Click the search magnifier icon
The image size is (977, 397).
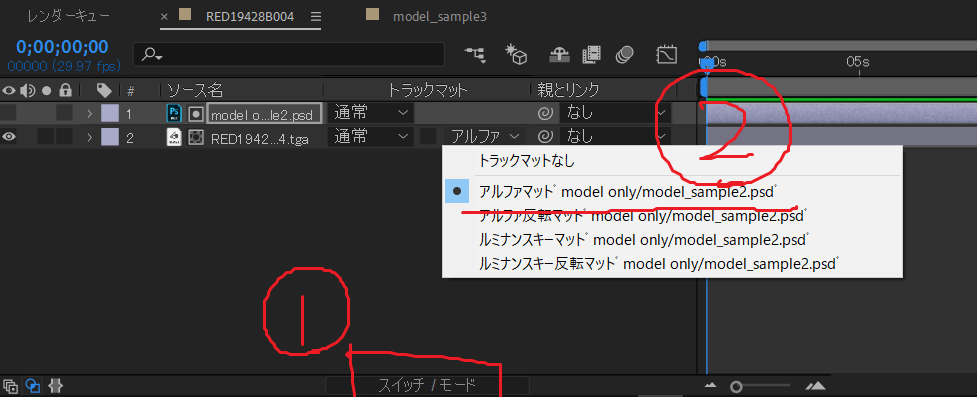point(151,55)
